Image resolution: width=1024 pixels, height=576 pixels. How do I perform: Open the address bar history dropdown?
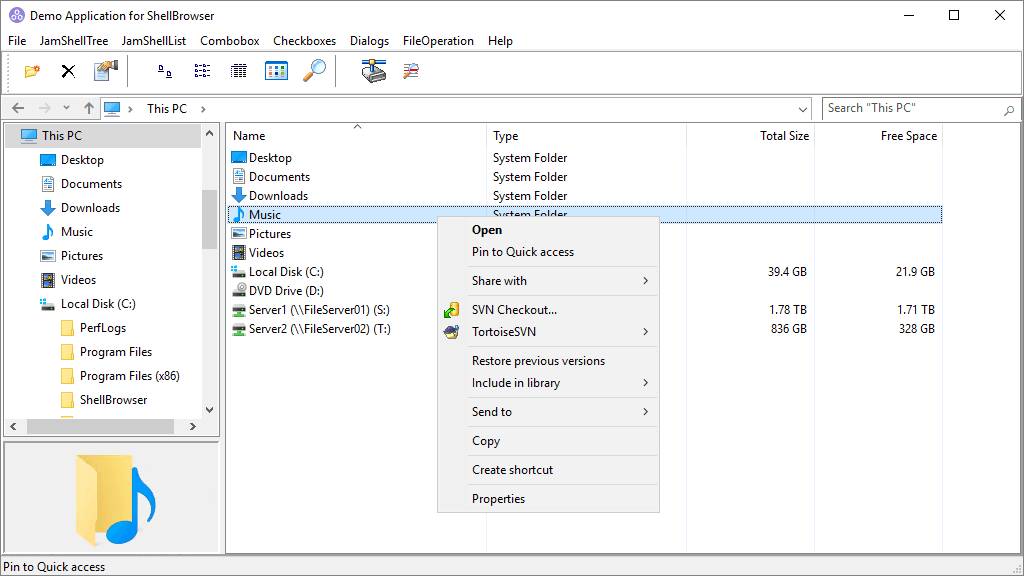coord(804,109)
